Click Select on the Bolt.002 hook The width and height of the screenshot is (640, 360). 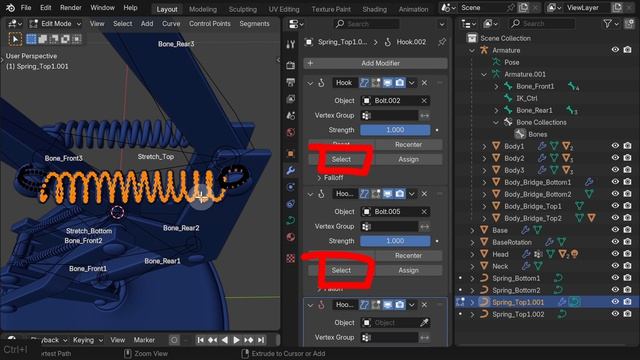[341, 159]
